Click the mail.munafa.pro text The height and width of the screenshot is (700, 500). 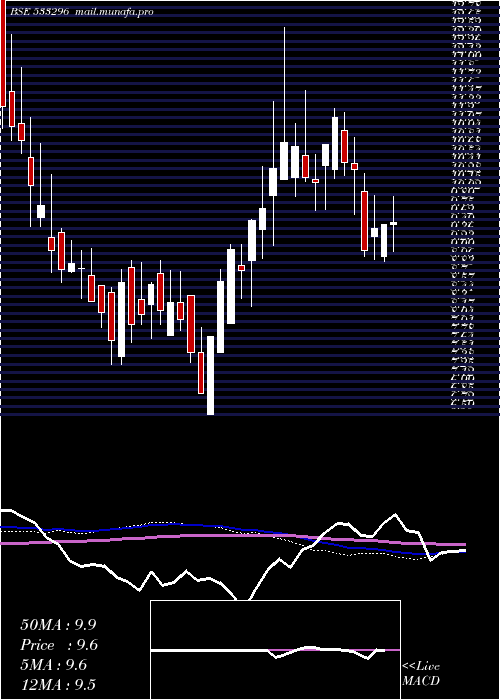[113, 12]
